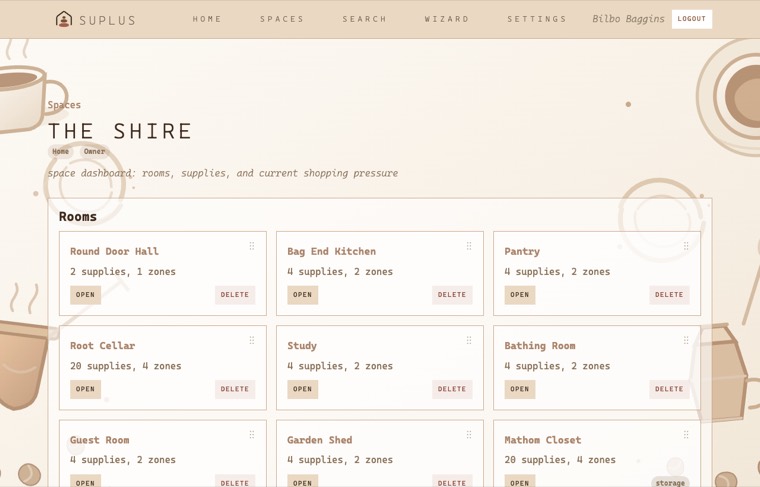Click the drag handle on Root Cellar card
The height and width of the screenshot is (487, 760).
pyautogui.click(x=252, y=340)
